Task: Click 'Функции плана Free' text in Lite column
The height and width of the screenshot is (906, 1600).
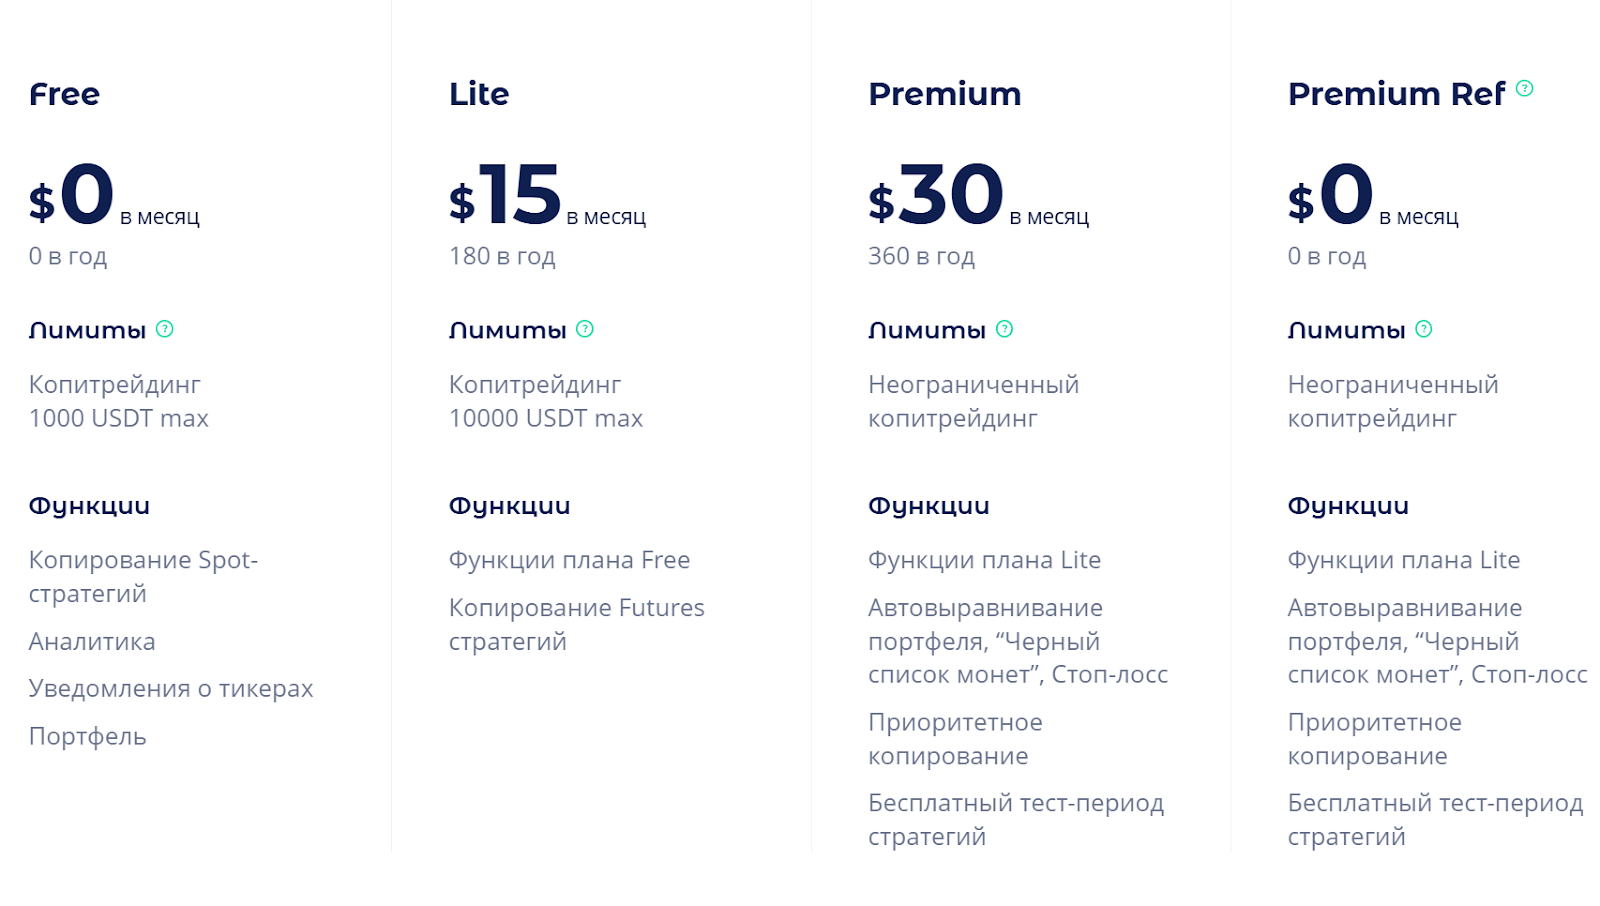Action: 569,560
